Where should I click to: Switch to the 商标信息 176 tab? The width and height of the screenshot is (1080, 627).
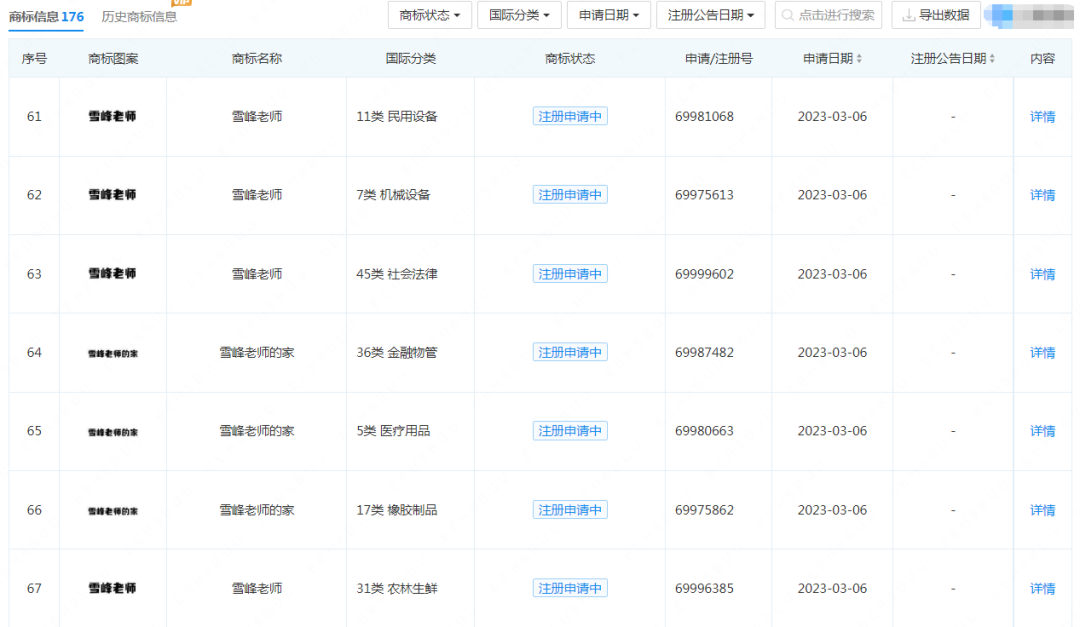46,16
